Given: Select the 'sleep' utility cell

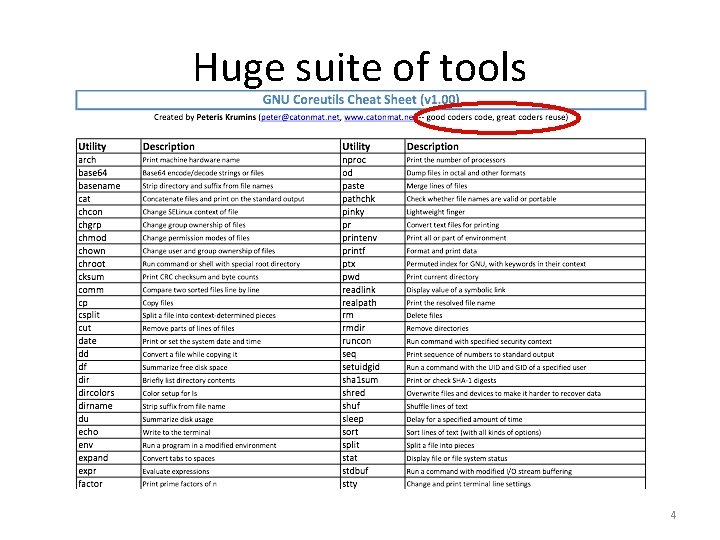Looking at the screenshot, I should click(x=372, y=419).
